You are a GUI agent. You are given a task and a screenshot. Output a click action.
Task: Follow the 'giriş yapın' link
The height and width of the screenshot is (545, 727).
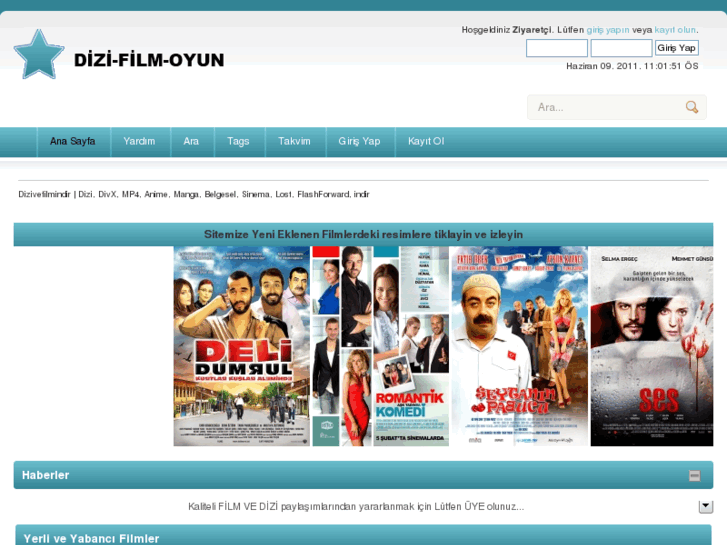(608, 30)
